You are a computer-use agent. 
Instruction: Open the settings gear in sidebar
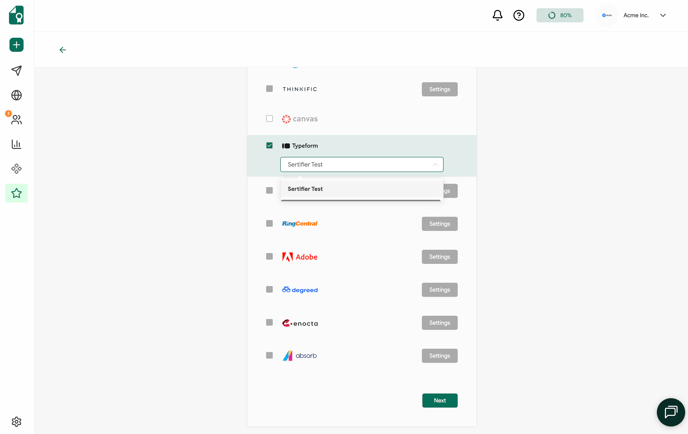click(x=16, y=422)
